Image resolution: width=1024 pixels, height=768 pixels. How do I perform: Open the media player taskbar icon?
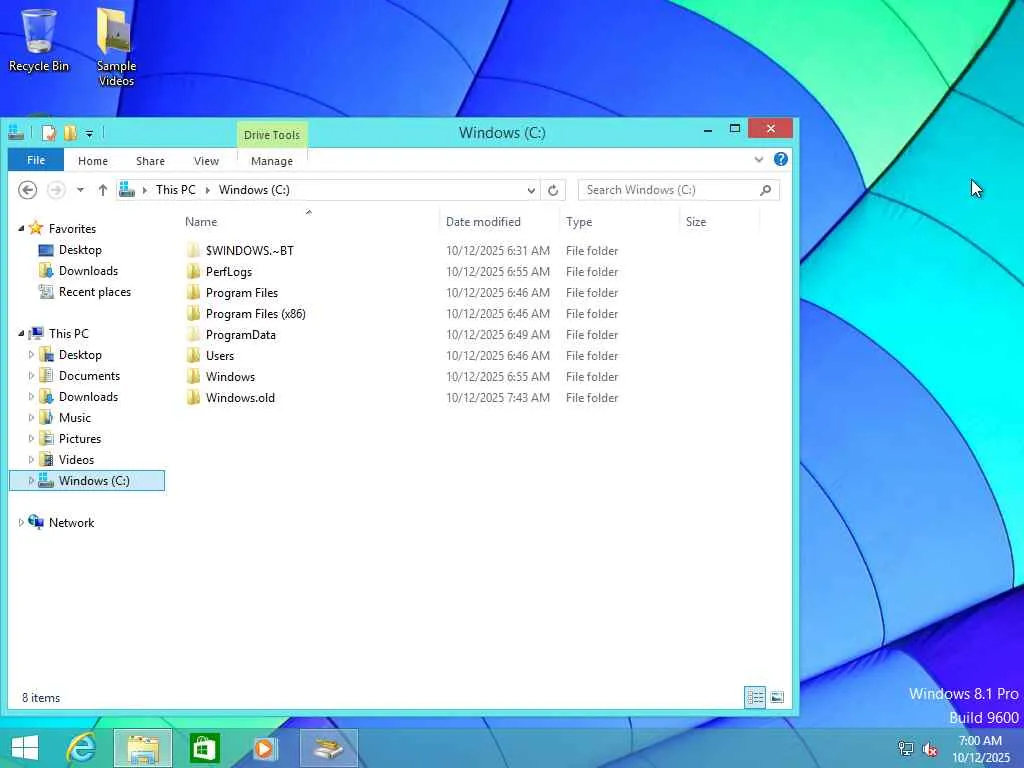coord(265,748)
